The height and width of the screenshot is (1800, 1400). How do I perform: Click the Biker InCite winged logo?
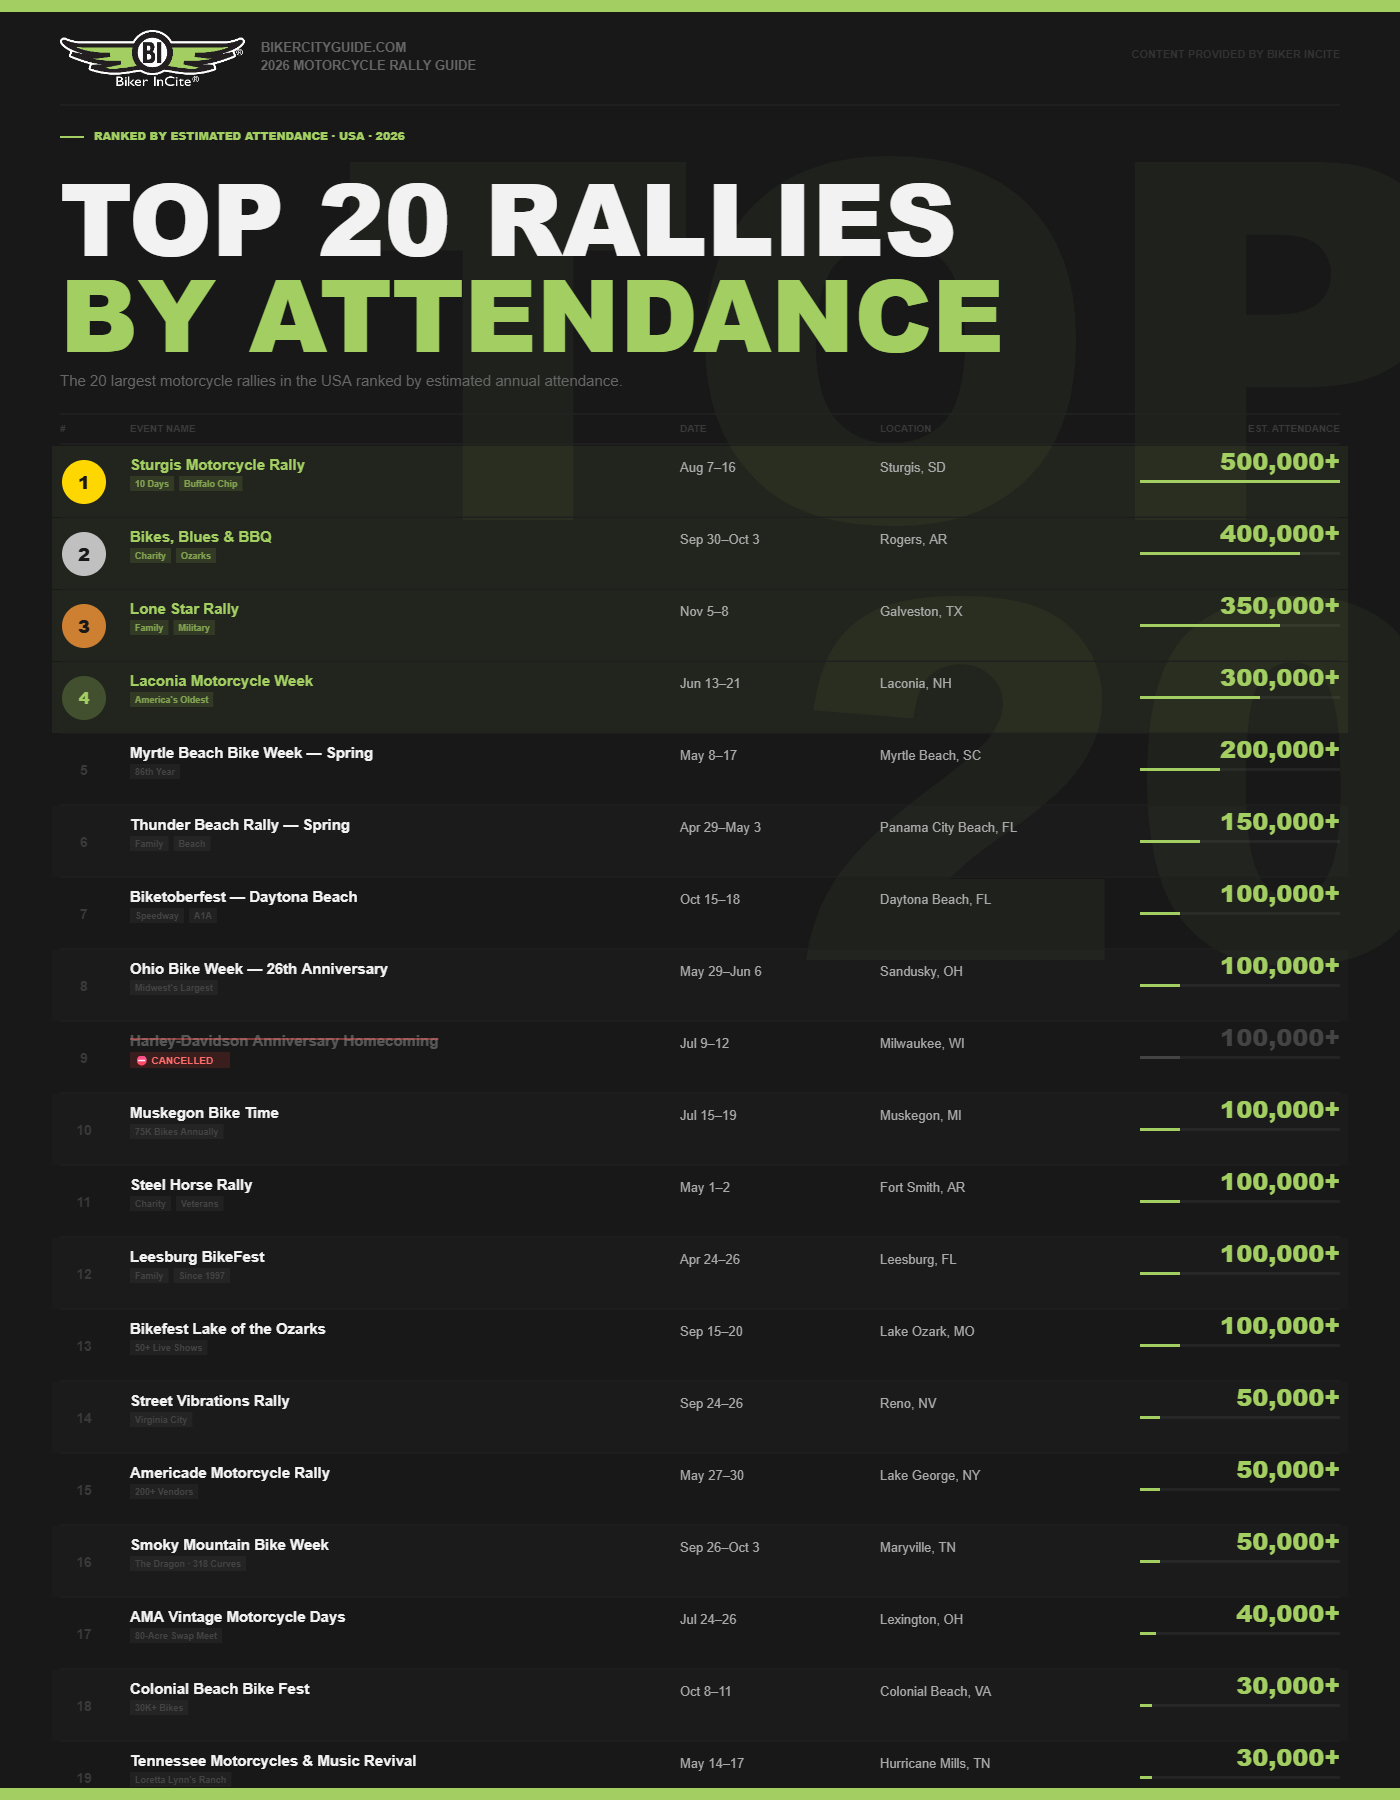click(151, 59)
